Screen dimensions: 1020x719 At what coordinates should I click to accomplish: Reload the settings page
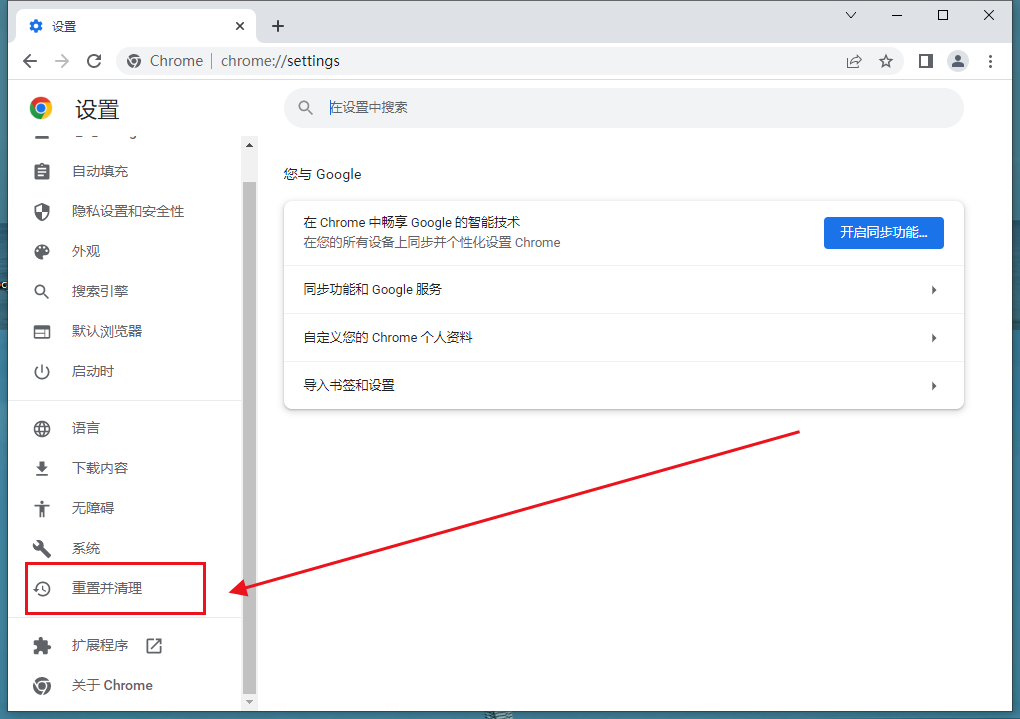[x=94, y=61]
